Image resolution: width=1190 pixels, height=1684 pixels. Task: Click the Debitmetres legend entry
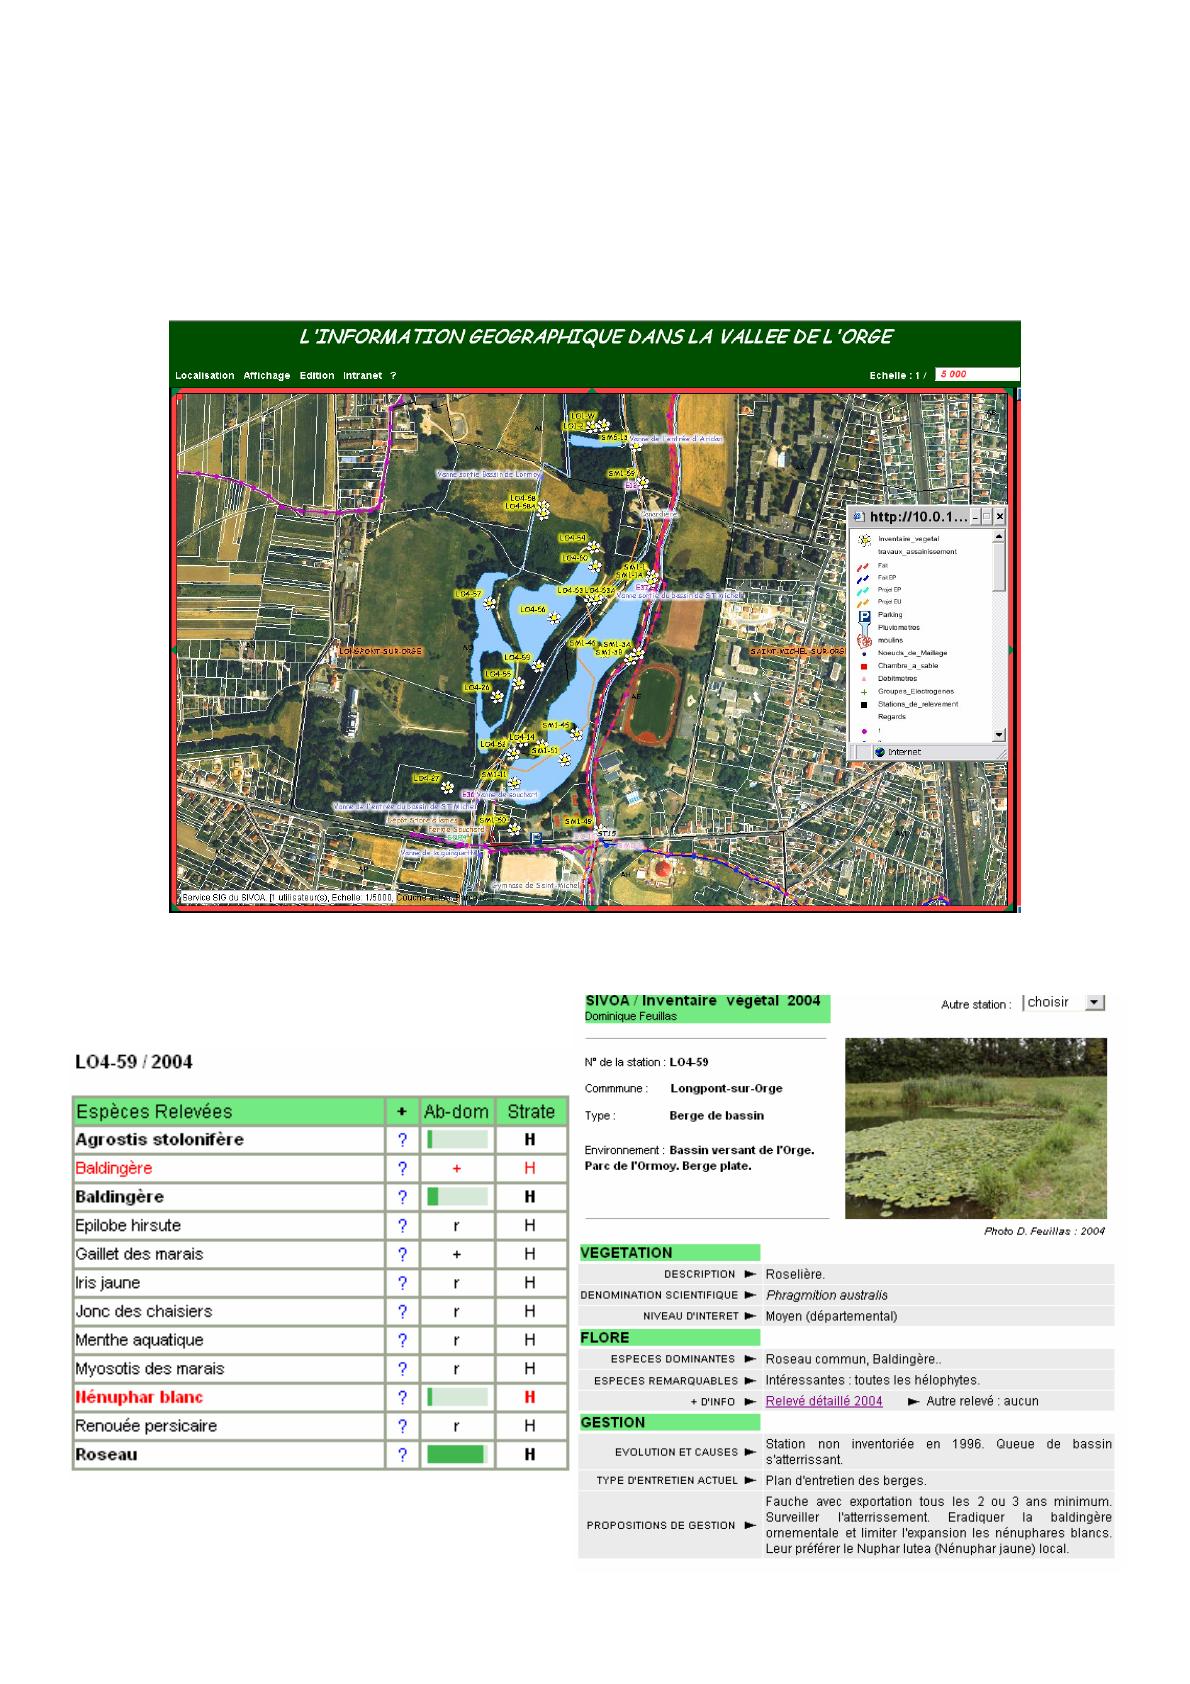(x=898, y=678)
